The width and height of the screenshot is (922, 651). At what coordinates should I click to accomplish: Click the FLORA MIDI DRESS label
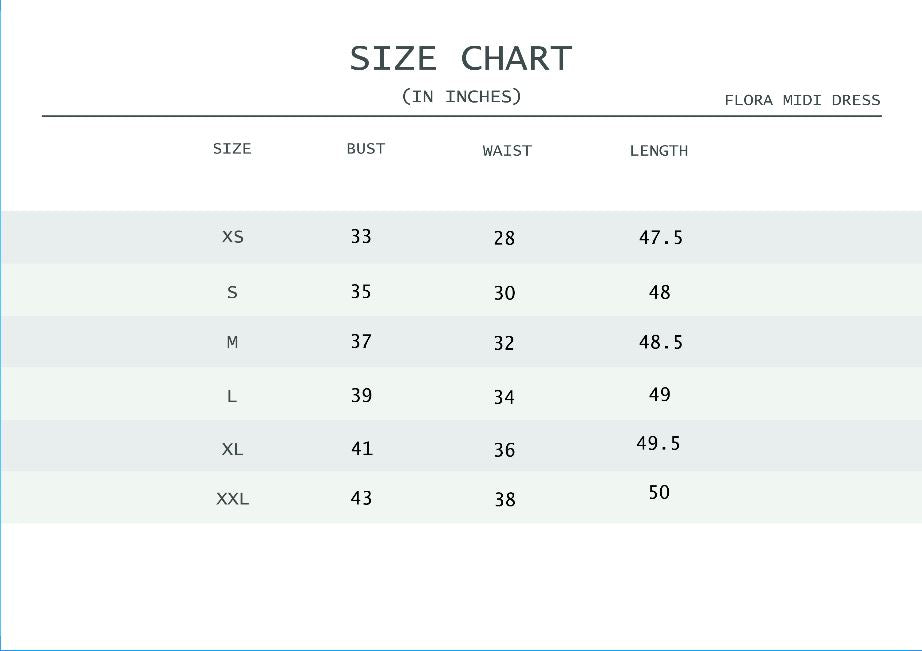pyautogui.click(x=802, y=100)
